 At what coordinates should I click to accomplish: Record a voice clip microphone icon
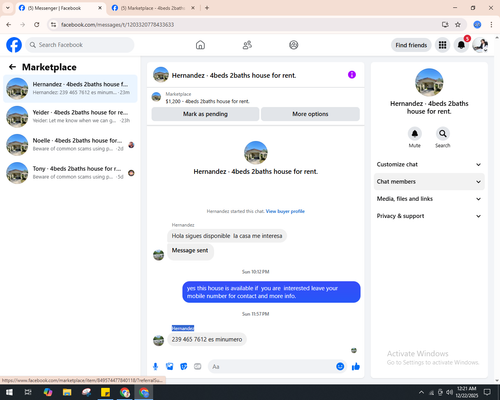point(155,367)
